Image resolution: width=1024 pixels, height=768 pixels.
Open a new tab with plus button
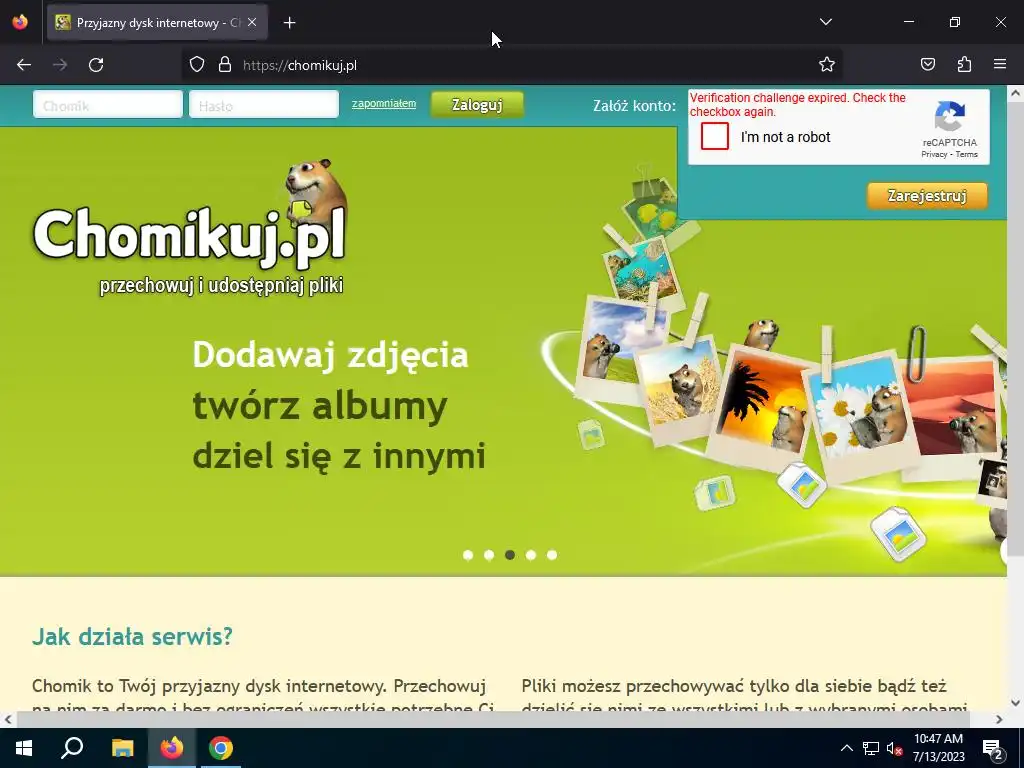(x=289, y=23)
